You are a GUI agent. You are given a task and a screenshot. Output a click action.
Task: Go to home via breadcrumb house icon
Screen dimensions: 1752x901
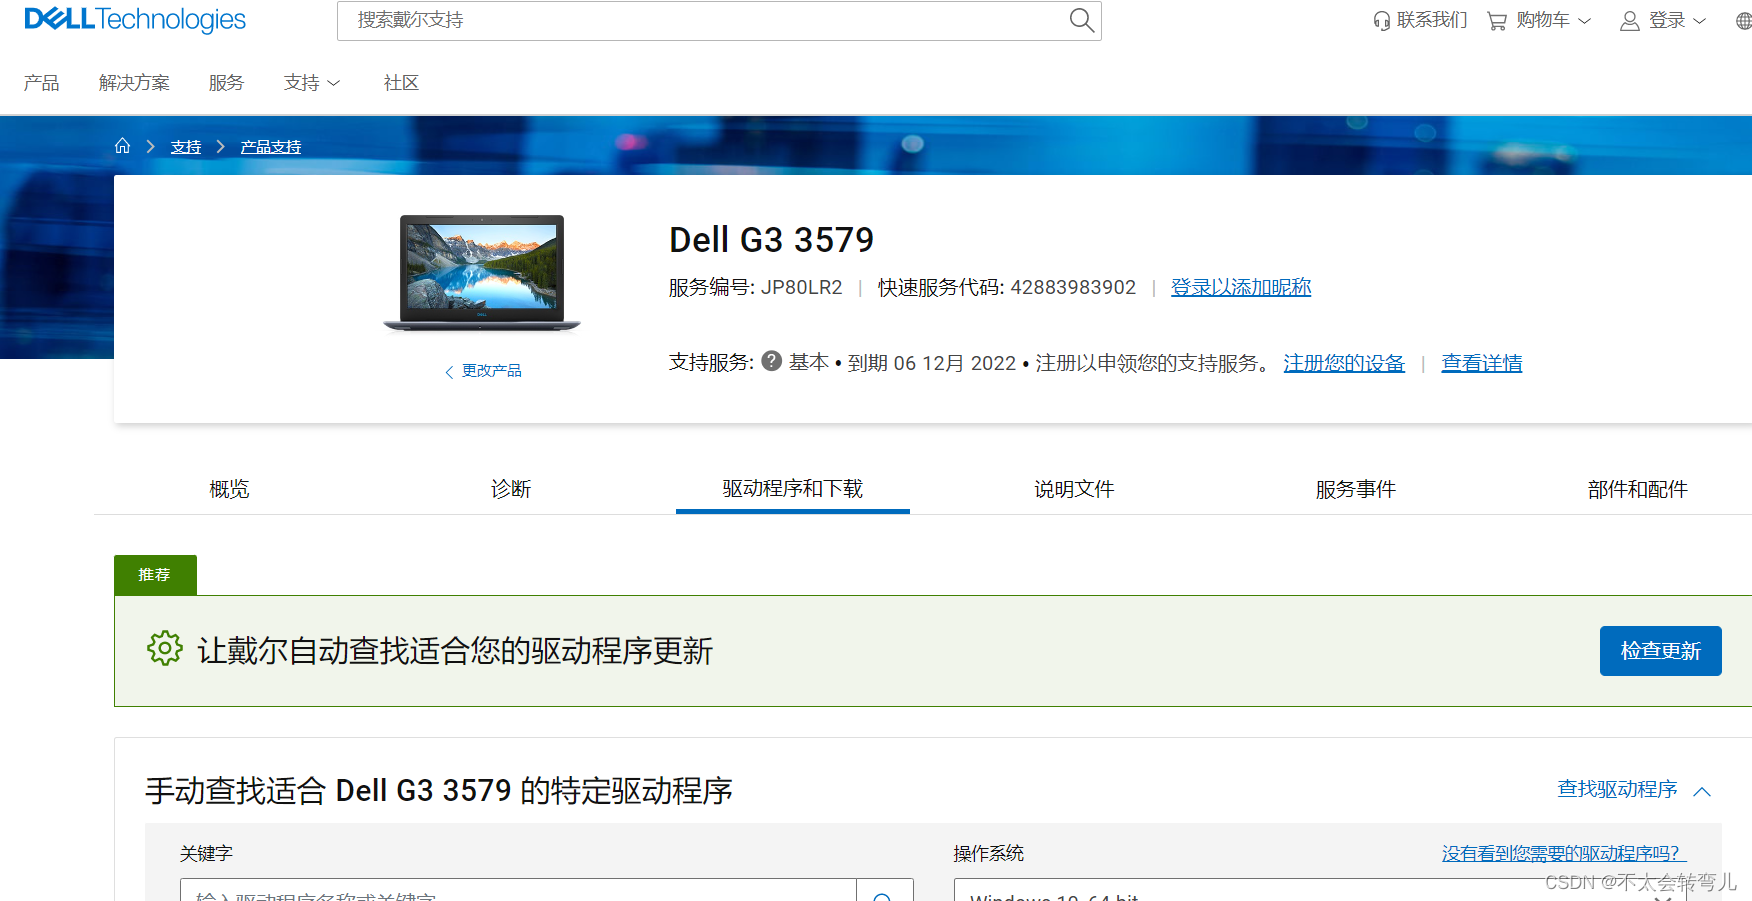tap(122, 146)
